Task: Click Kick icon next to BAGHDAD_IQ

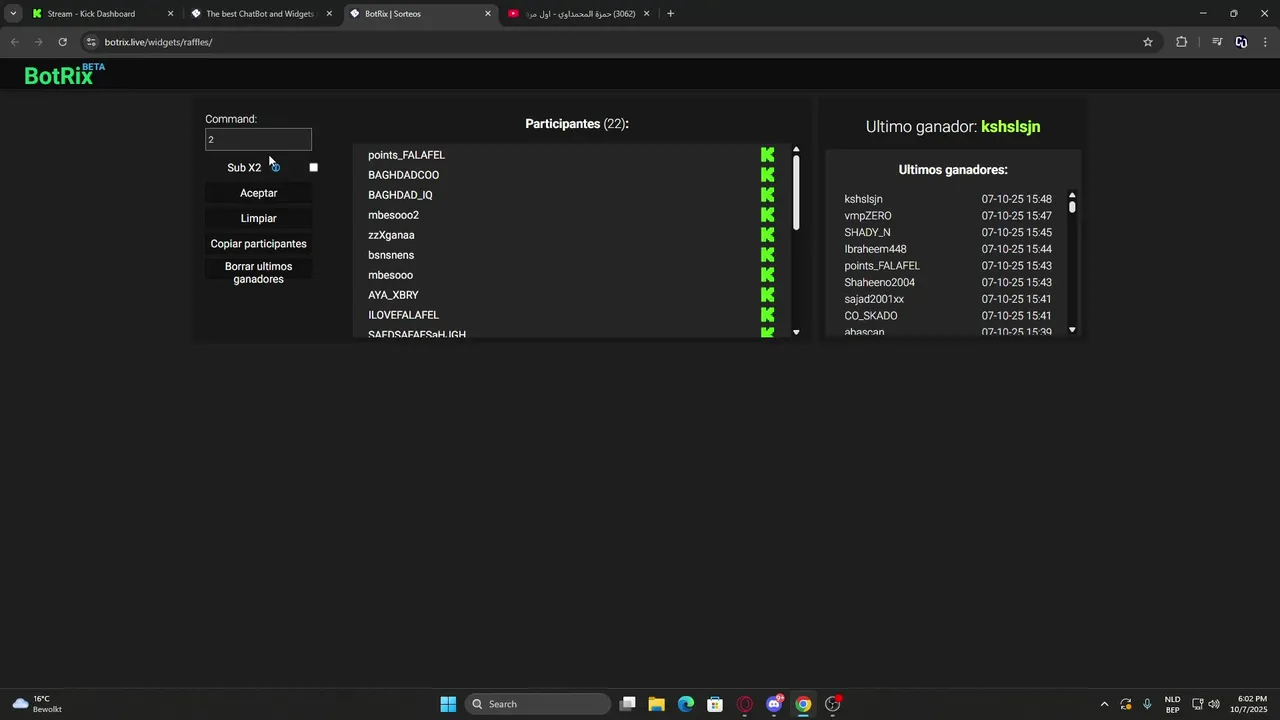Action: [767, 195]
